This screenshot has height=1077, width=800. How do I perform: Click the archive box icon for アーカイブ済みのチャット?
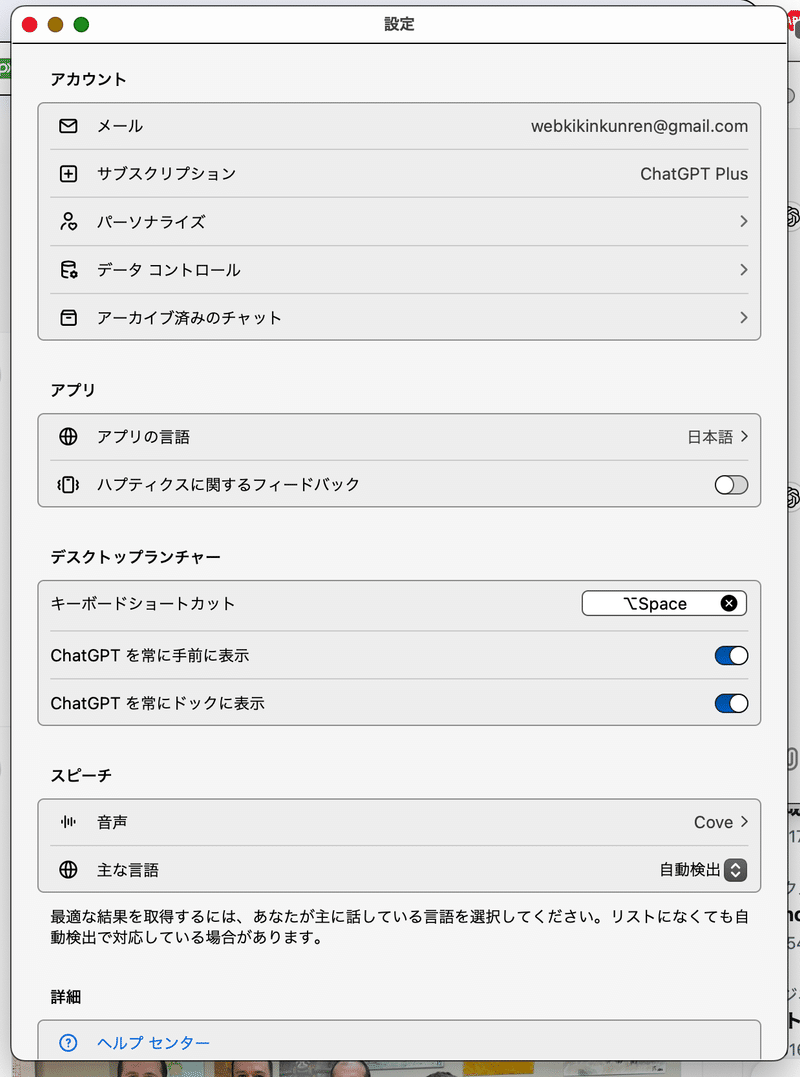pyautogui.click(x=68, y=317)
